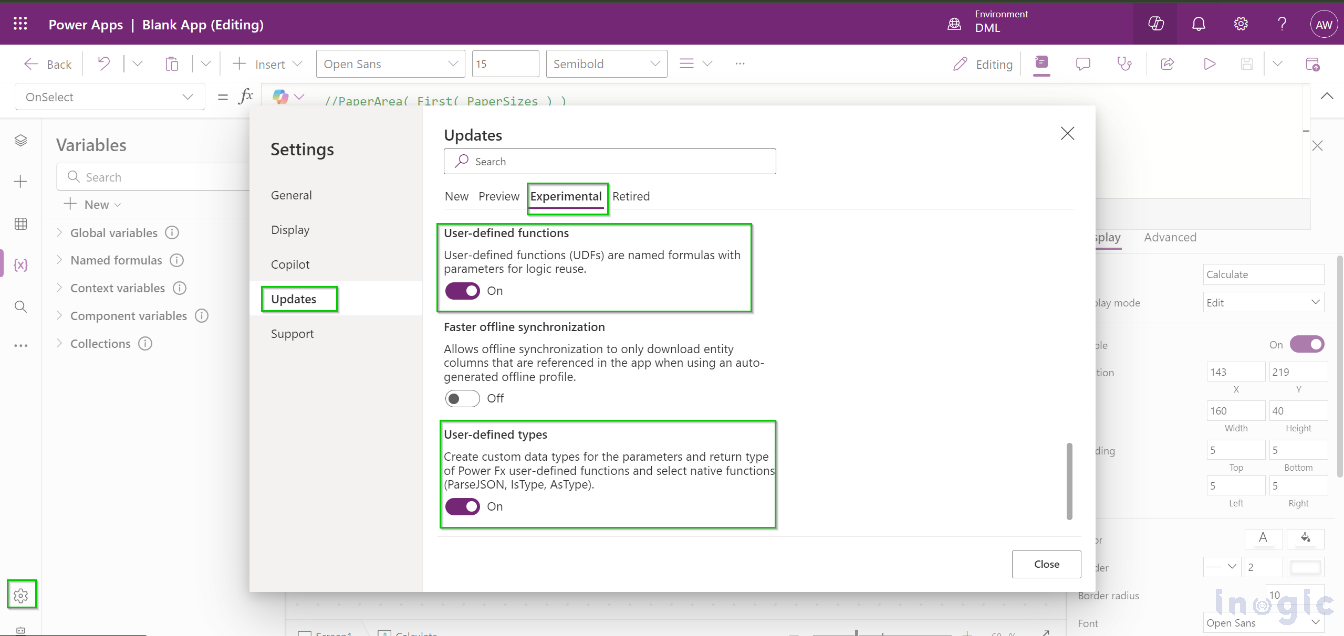Open the Data table icon in sidebar

[21, 224]
